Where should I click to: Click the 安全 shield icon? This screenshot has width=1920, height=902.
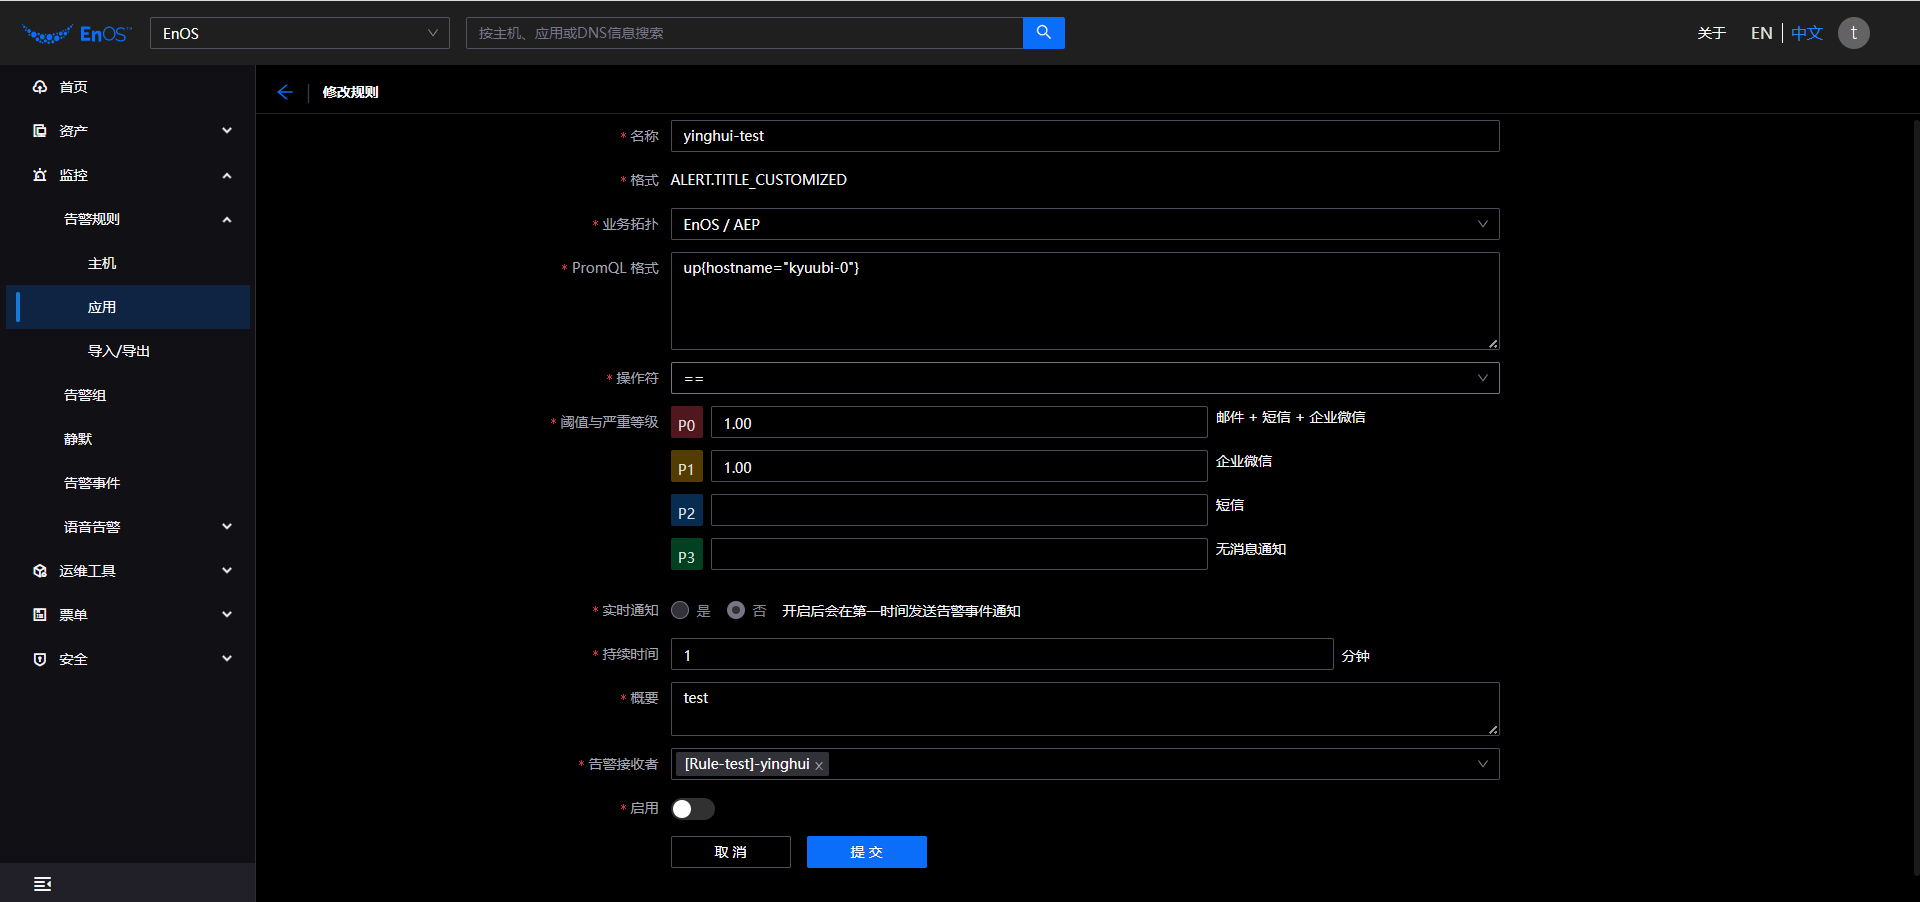coord(40,659)
